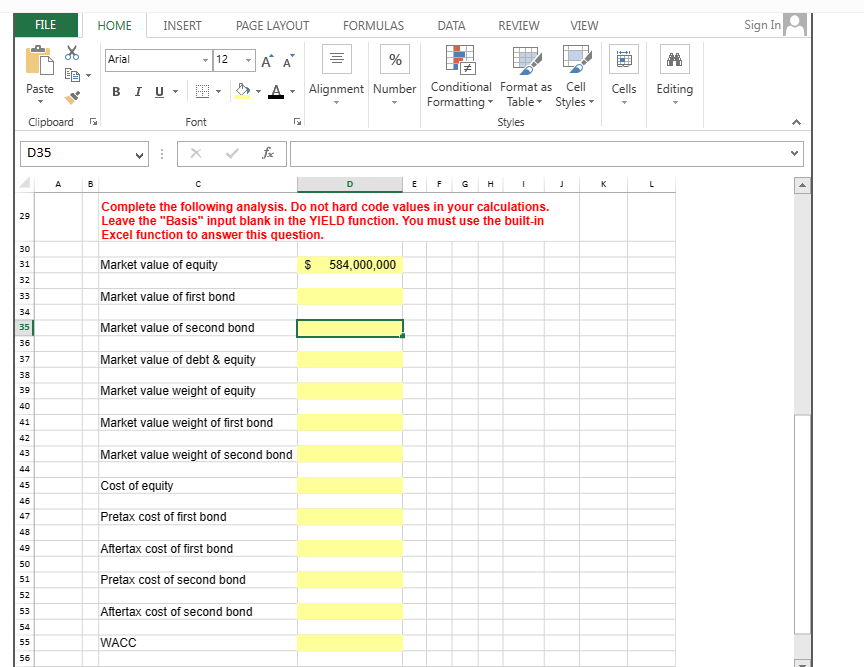
Task: Open the Font Color dropdown arrow
Action: coord(290,91)
